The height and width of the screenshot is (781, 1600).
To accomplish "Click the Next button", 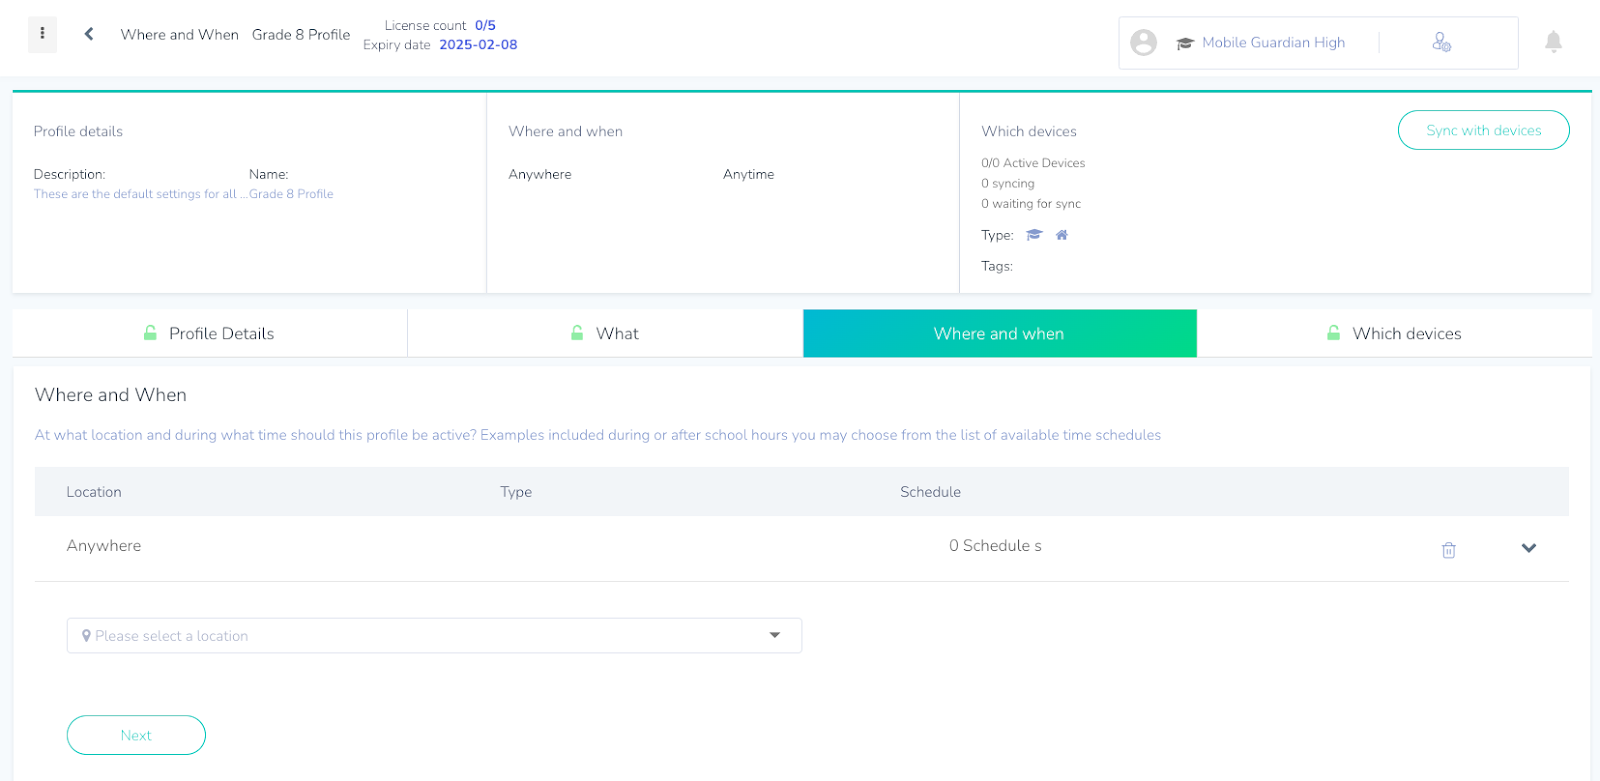I will 136,735.
